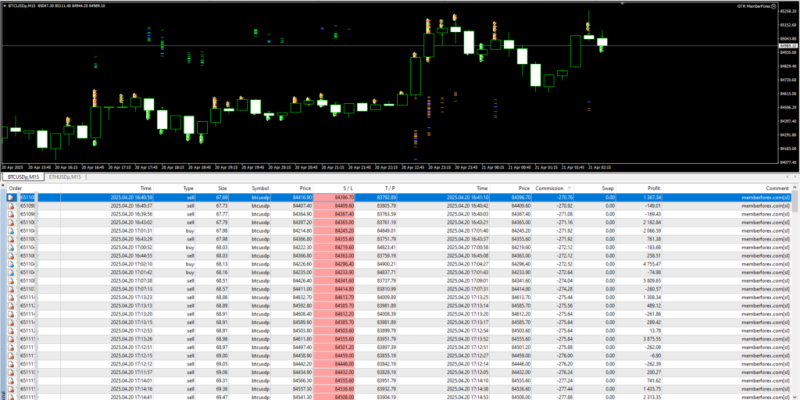This screenshot has height=400, width=800.
Task: Switch to the ETHUSDp,M15 chart tab
Action: (67, 177)
